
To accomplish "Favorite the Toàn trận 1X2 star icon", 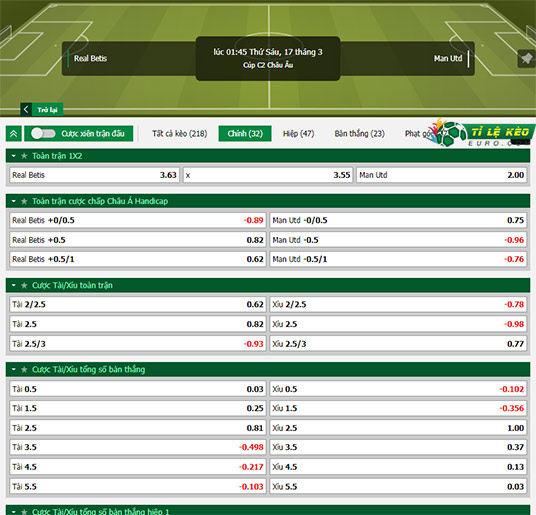I will pos(24,156).
